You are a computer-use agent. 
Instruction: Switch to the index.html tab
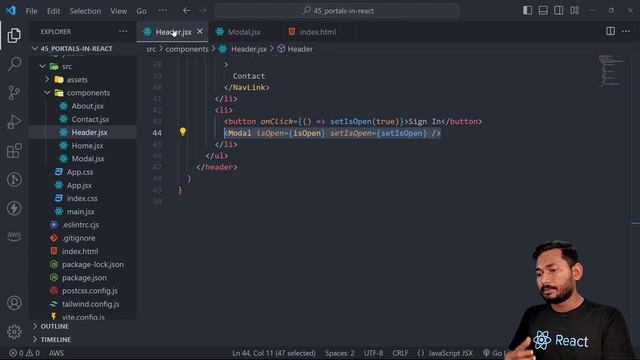coord(317,32)
